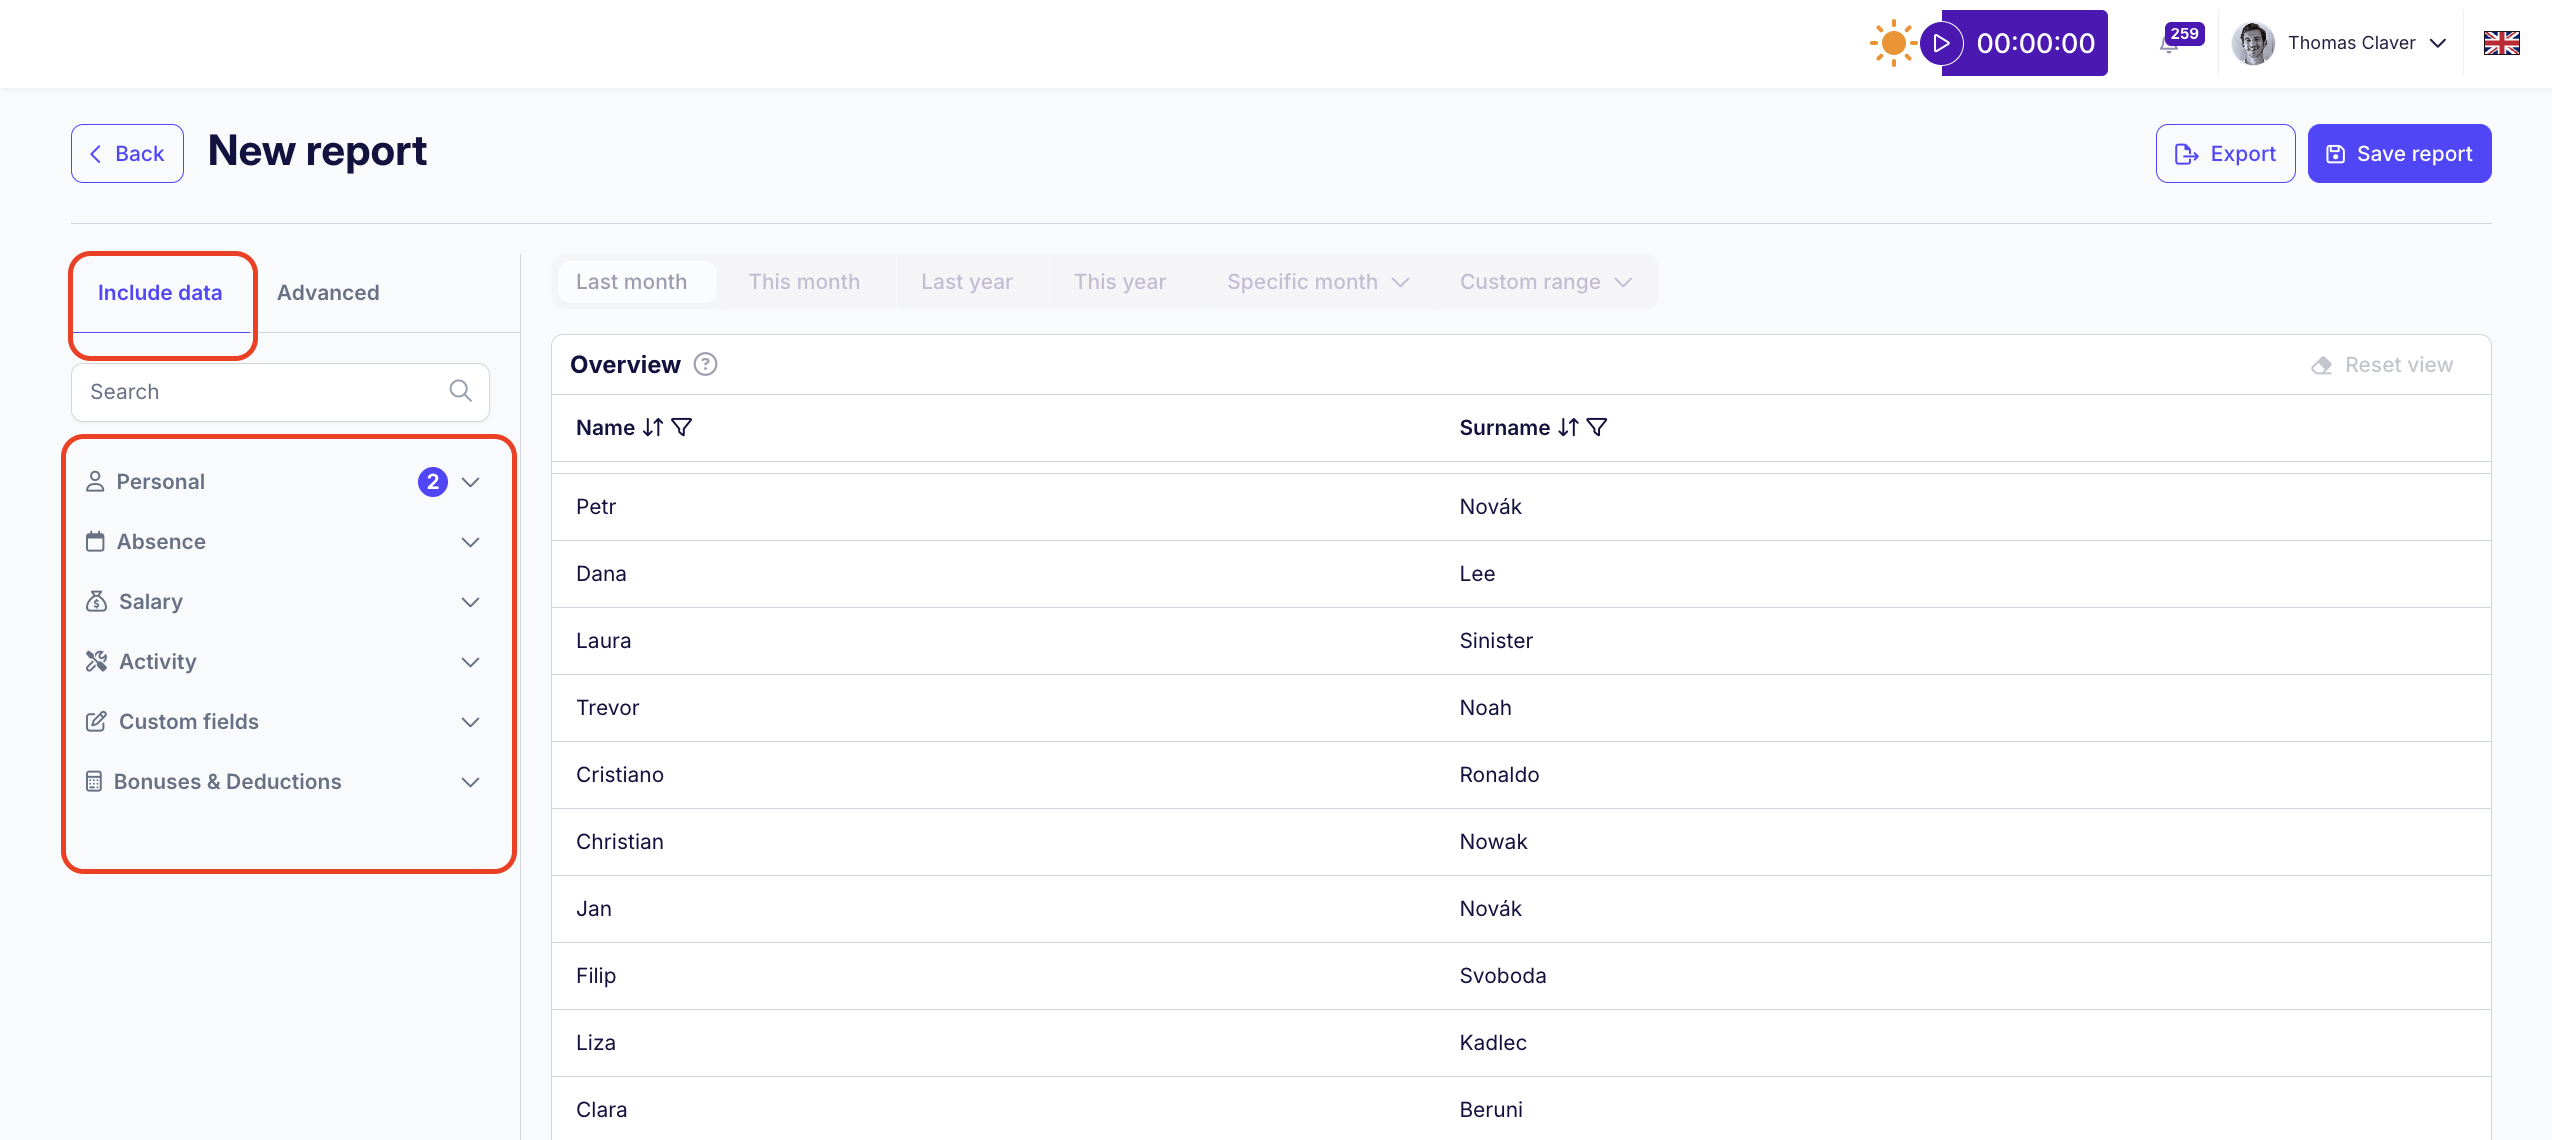Open the Name column filter funnel
The image size is (2552, 1140).
[x=682, y=428]
